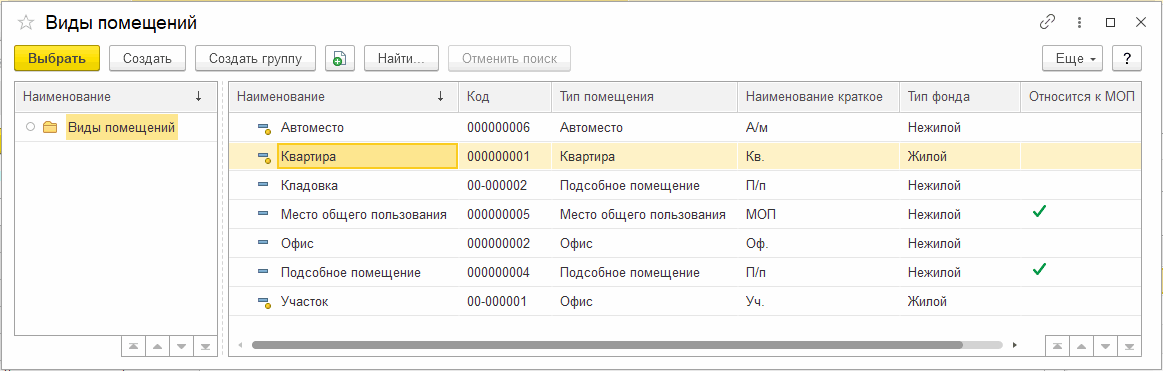This screenshot has width=1163, height=371.
Task: Click the Выбрать button
Action: (57, 58)
